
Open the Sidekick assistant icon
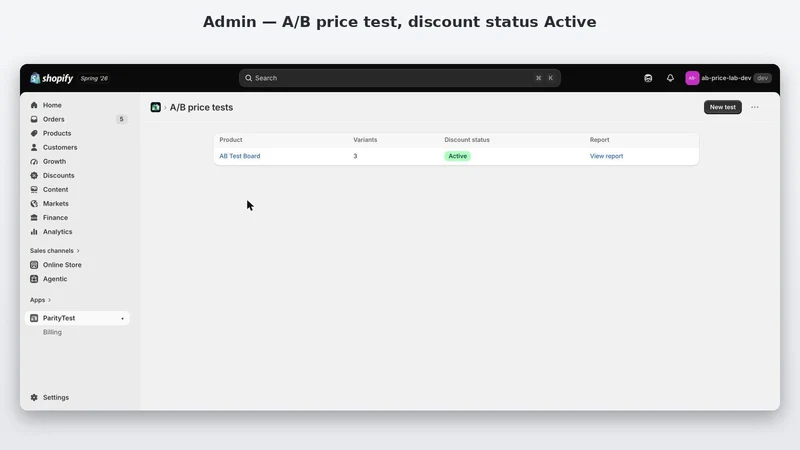[648, 78]
